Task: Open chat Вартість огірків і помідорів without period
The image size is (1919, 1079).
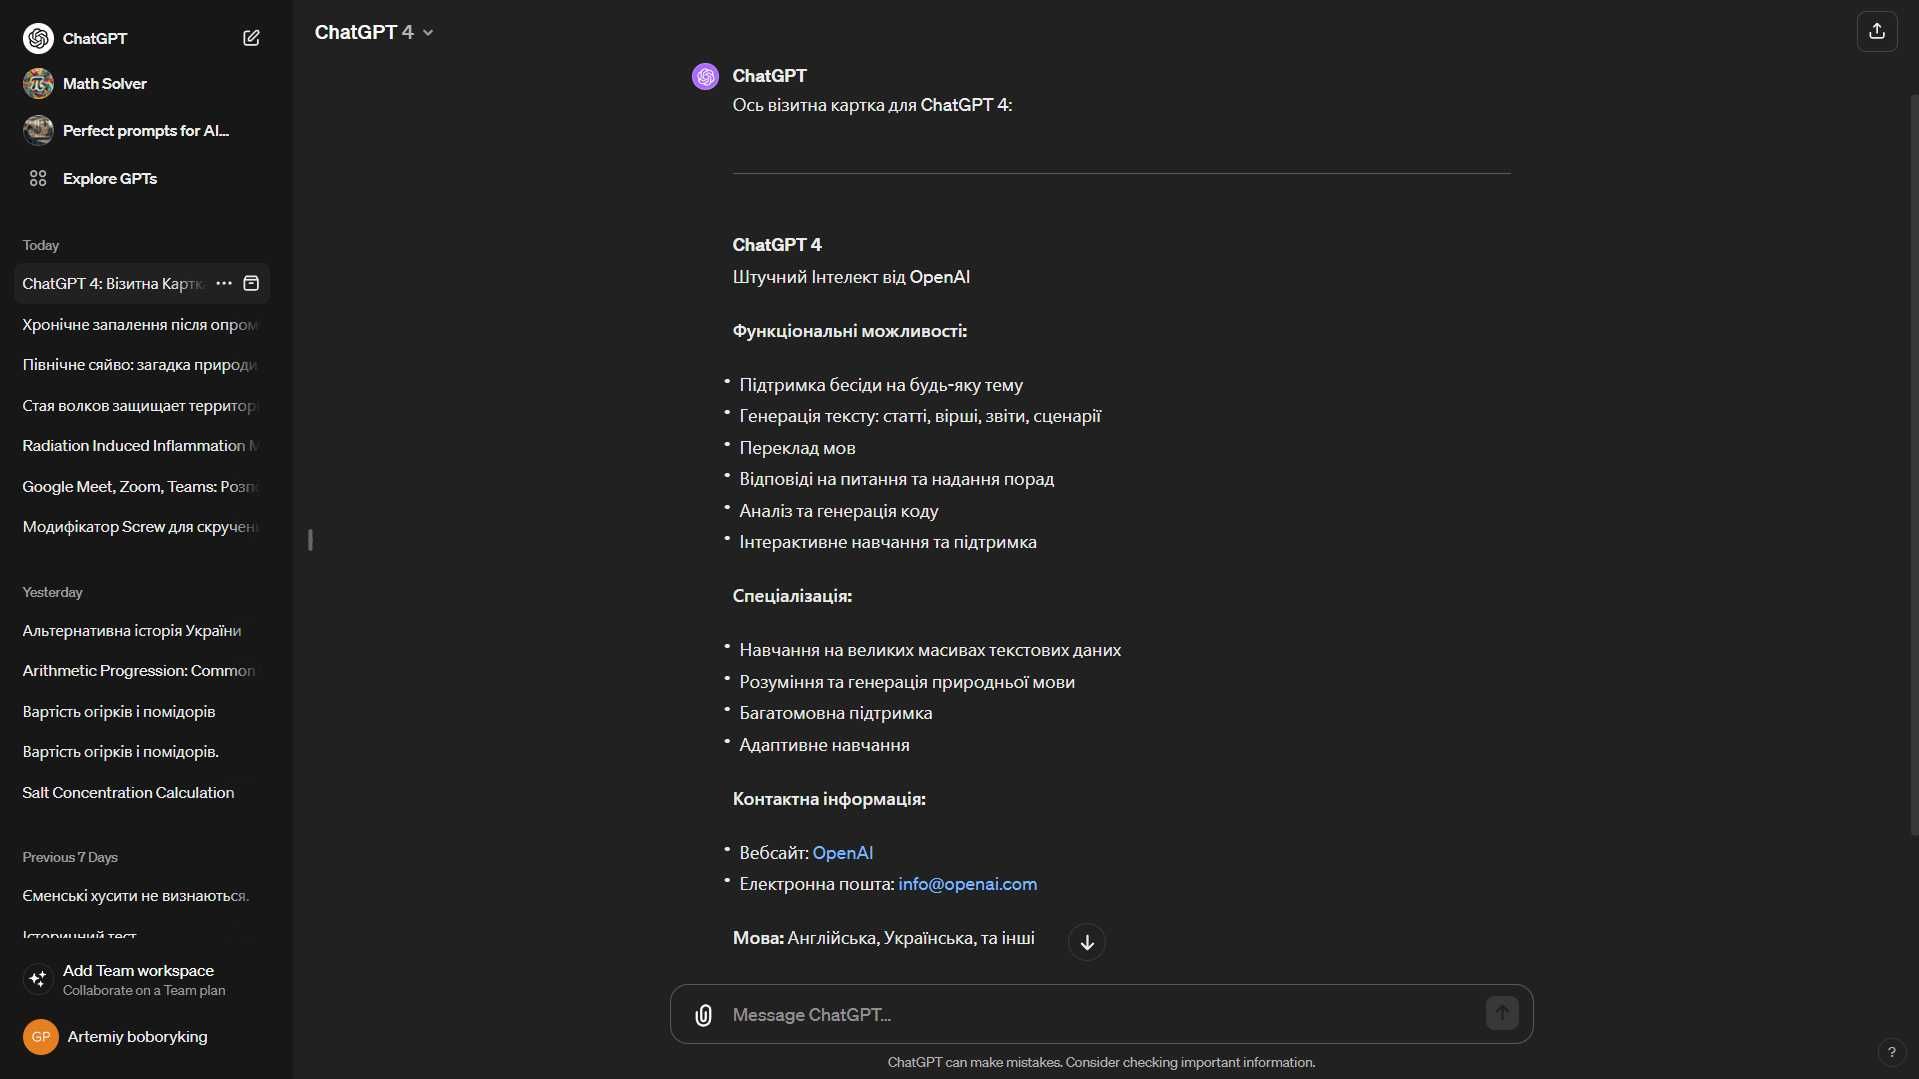Action: [141, 712]
